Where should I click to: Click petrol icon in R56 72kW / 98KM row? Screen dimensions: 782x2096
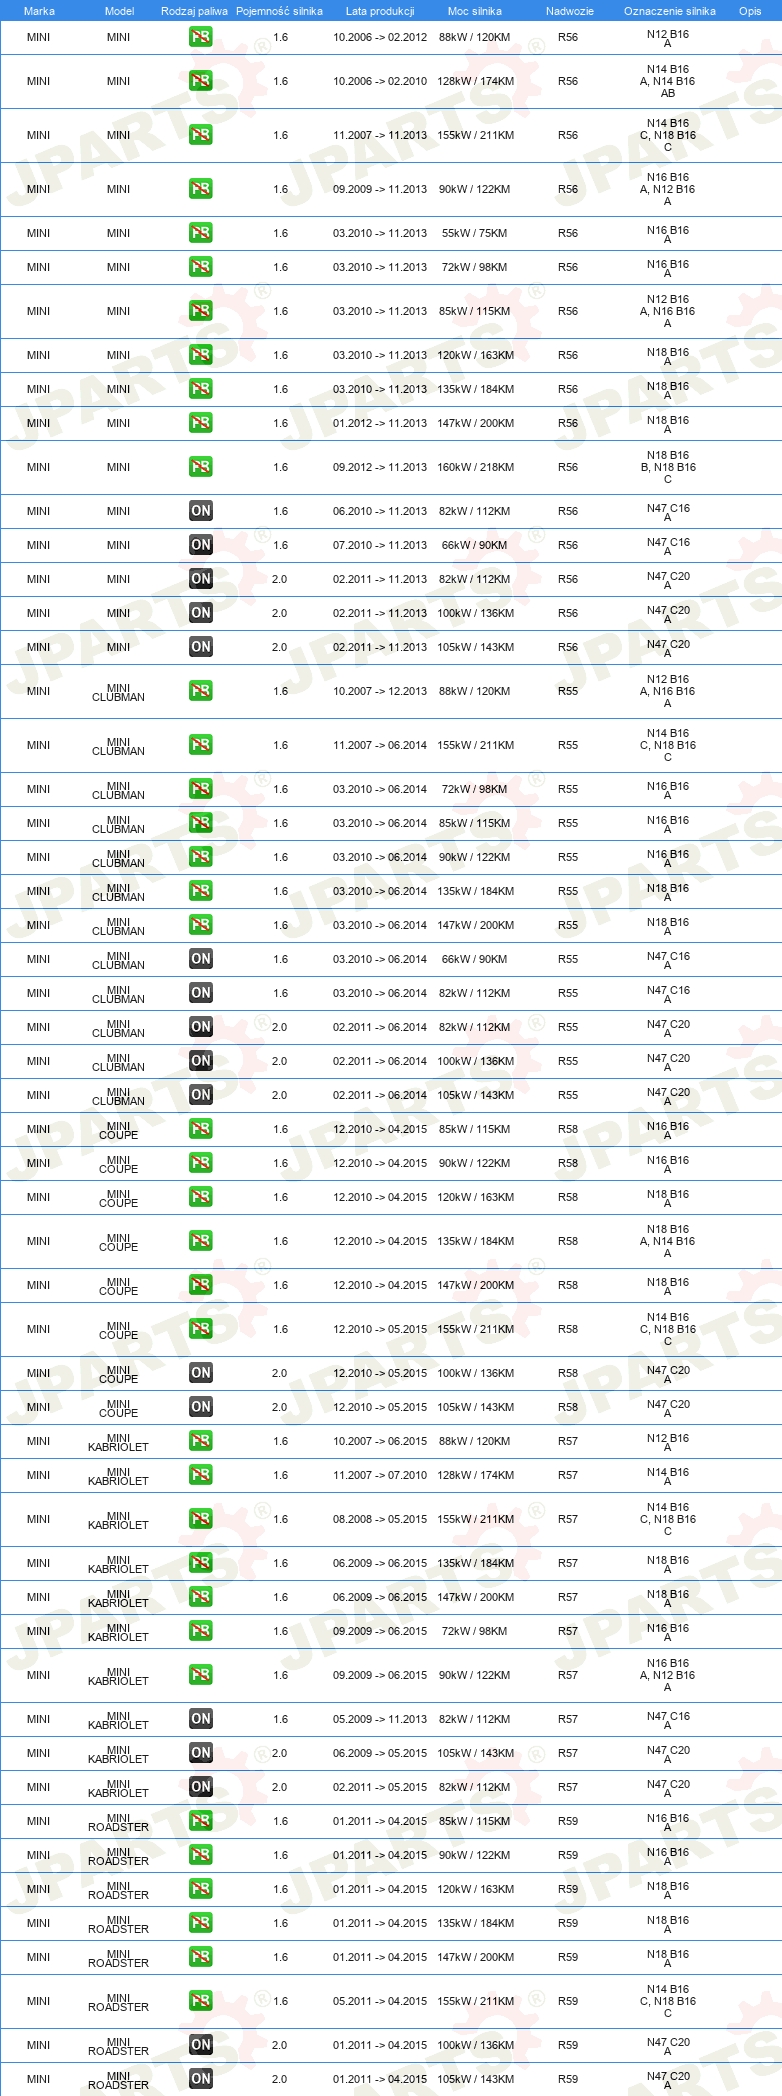coord(201,267)
